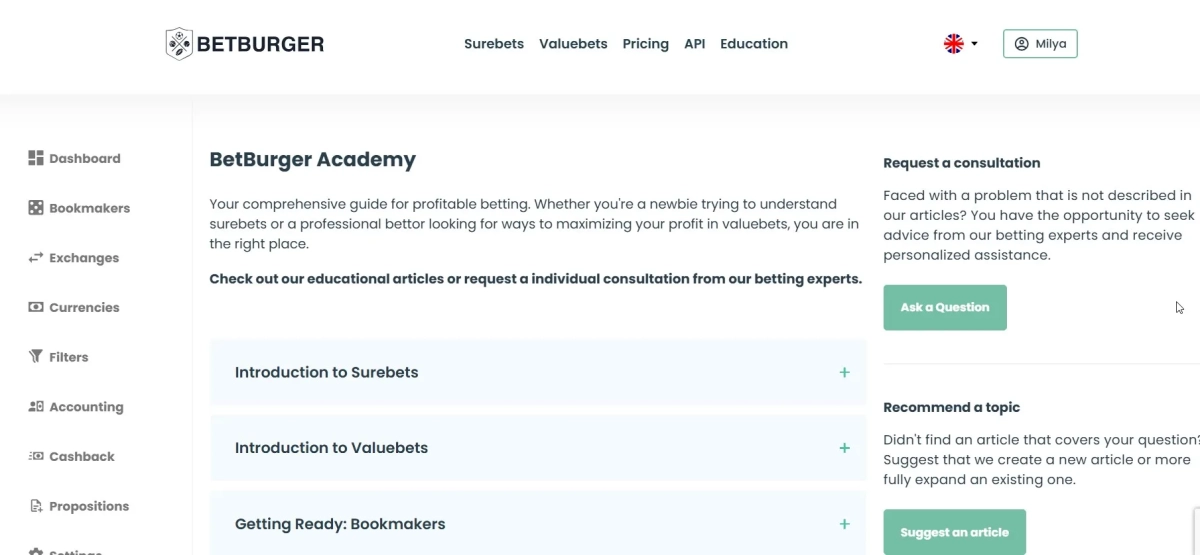Expand Getting Ready: Bookmakers section
The height and width of the screenshot is (555, 1200).
(x=844, y=524)
